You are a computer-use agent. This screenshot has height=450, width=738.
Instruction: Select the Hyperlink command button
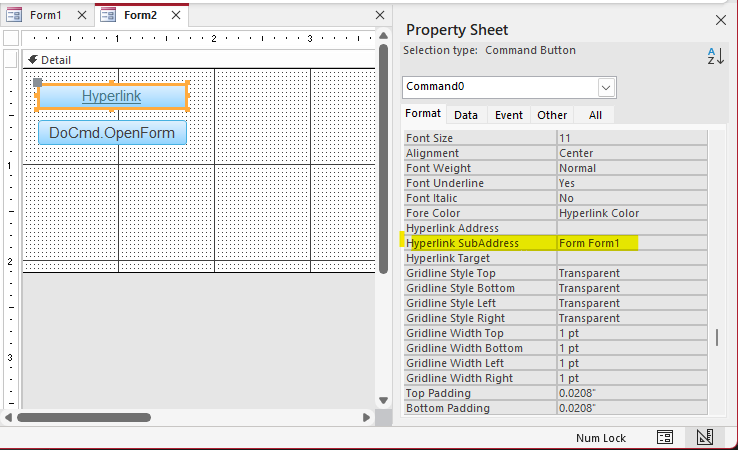click(x=112, y=96)
